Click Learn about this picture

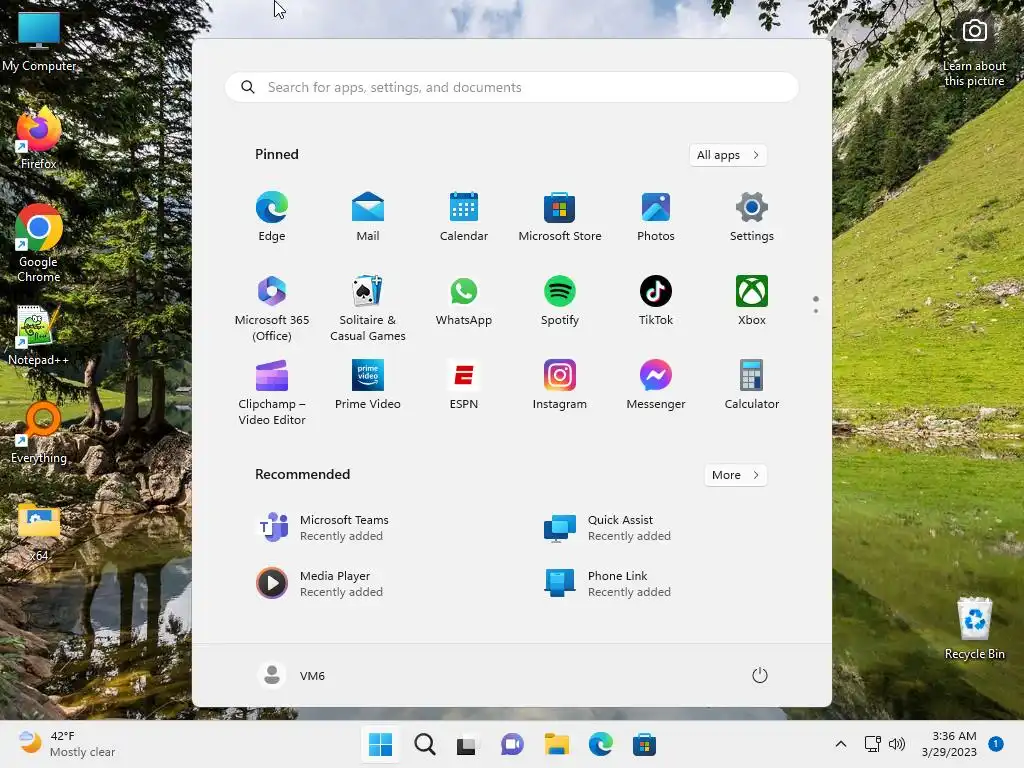coord(974,52)
